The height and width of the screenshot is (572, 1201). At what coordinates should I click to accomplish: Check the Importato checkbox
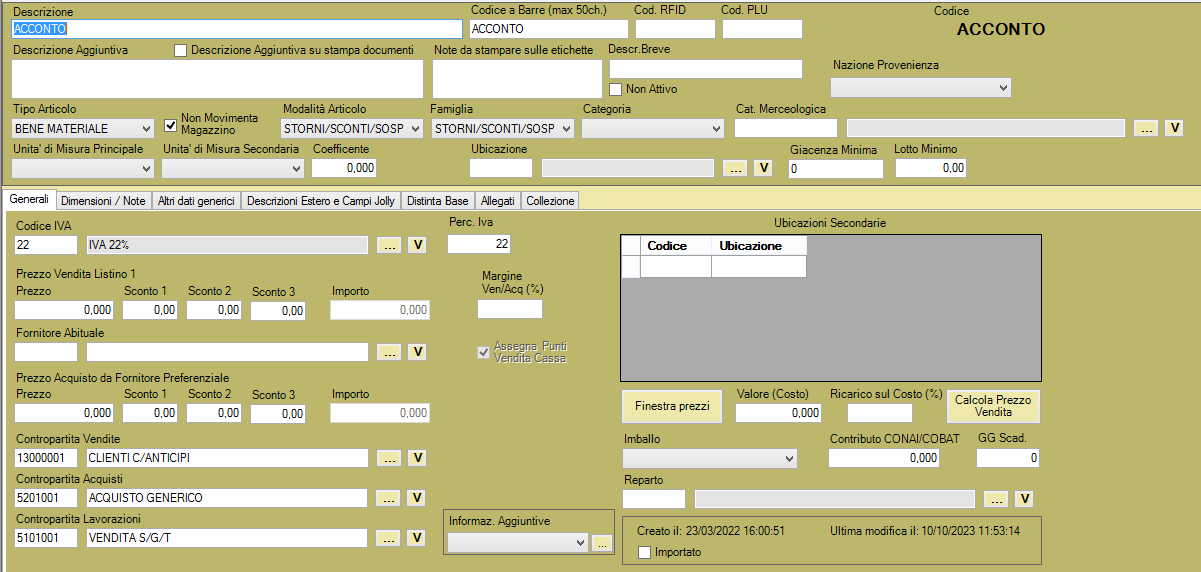644,552
